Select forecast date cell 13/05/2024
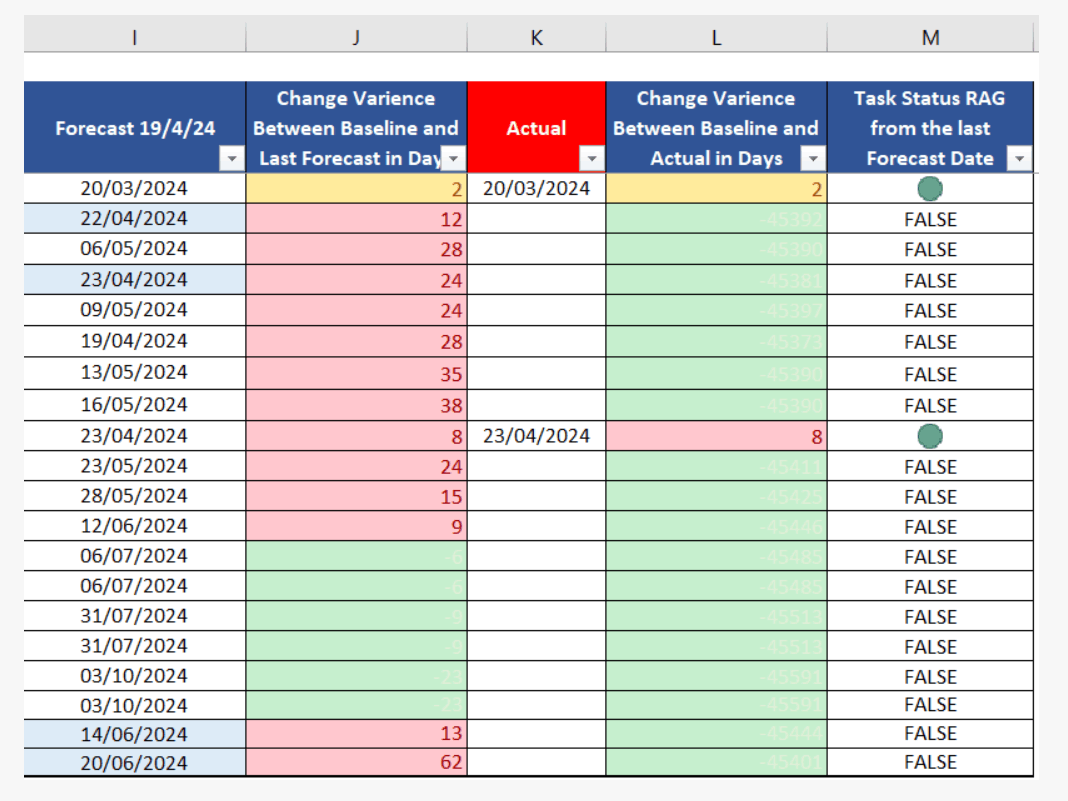Image resolution: width=1068 pixels, height=801 pixels. [135, 373]
